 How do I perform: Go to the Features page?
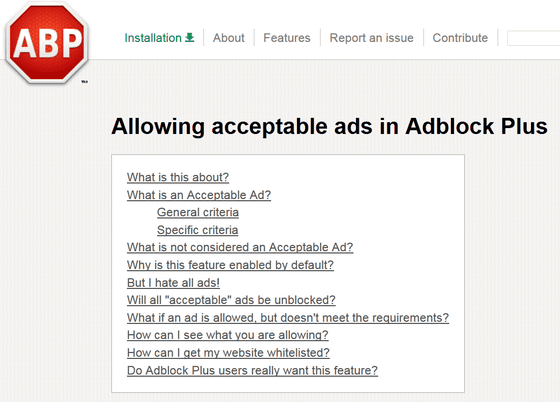tap(287, 38)
